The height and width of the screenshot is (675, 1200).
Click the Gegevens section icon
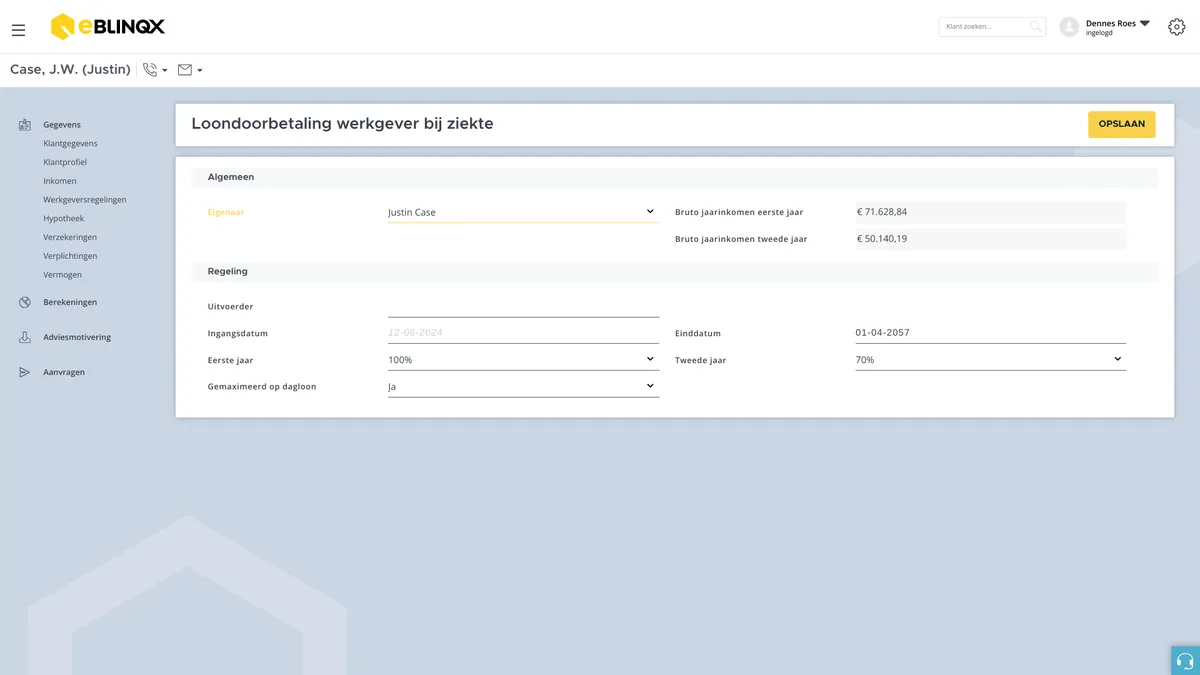25,125
